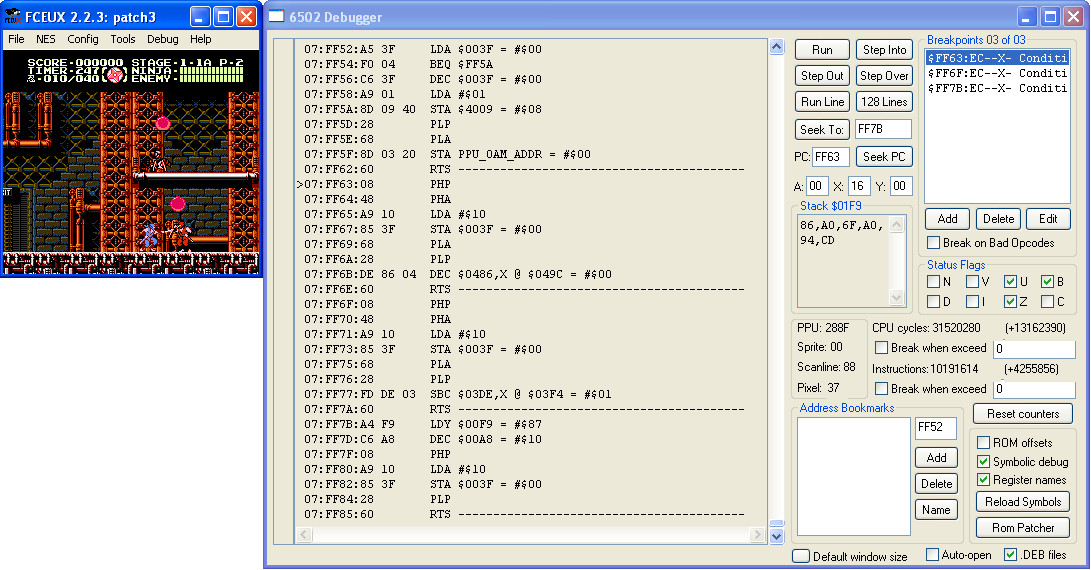This screenshot has height=570, width=1091.
Task: Toggle Default window size checkbox
Action: click(801, 556)
